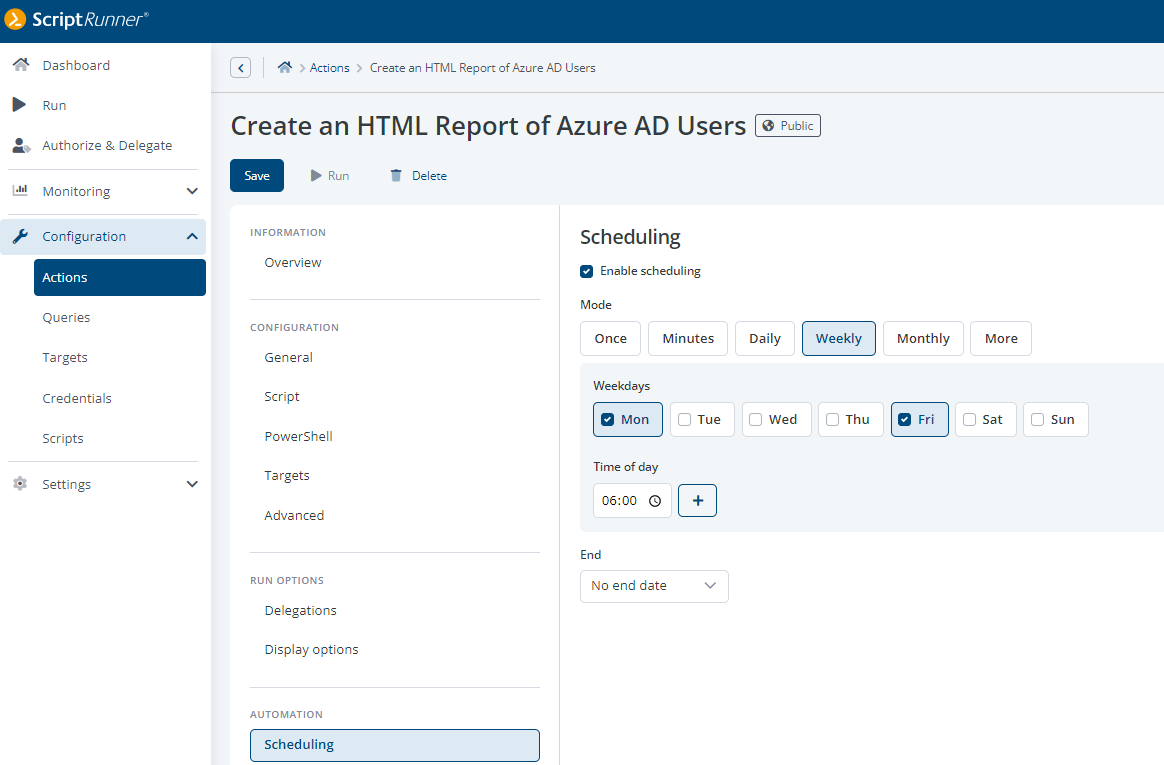Click the Delete button label
The width and height of the screenshot is (1164, 765).
(429, 176)
